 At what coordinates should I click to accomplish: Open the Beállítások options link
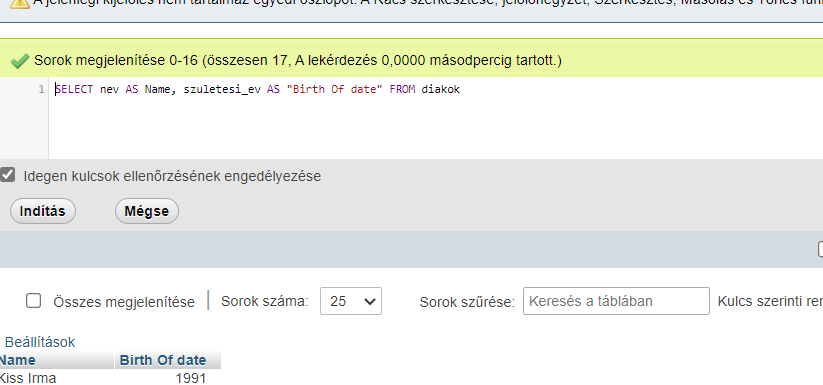click(x=40, y=343)
